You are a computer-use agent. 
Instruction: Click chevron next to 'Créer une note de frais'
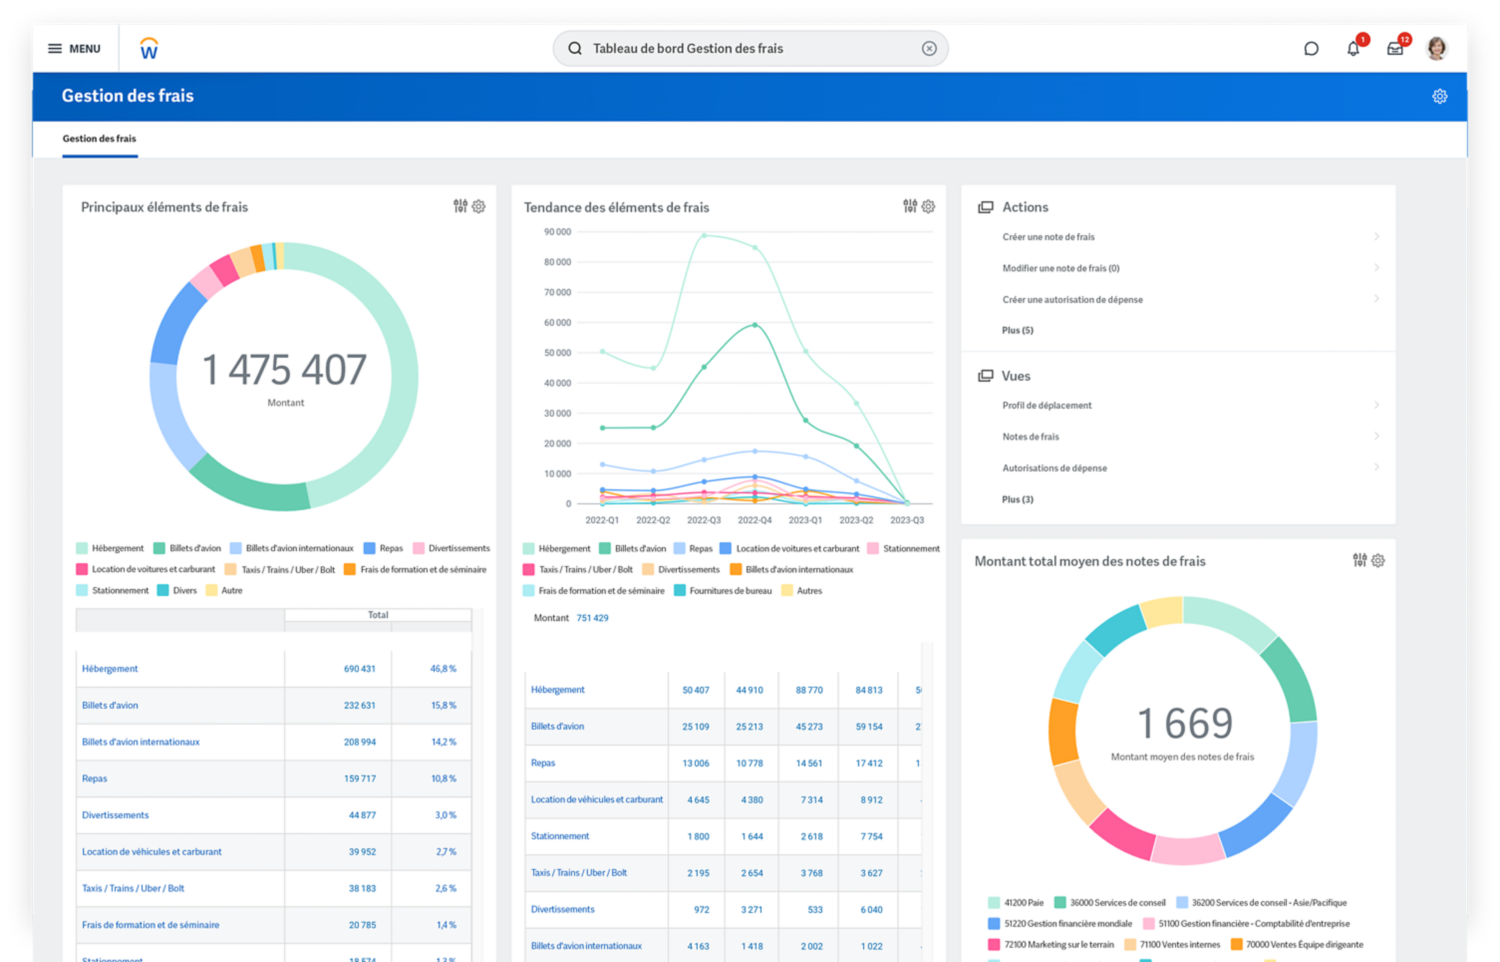point(1377,237)
